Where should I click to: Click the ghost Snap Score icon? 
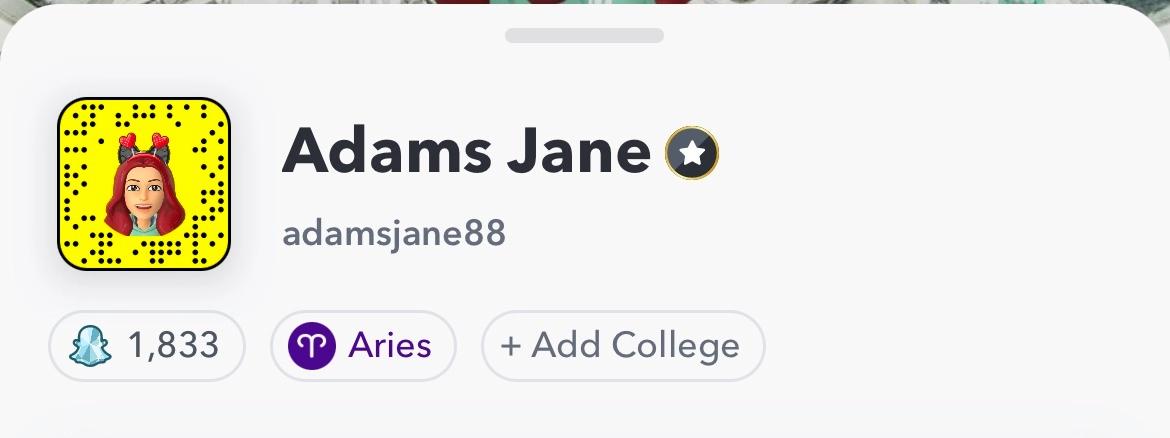click(90, 346)
